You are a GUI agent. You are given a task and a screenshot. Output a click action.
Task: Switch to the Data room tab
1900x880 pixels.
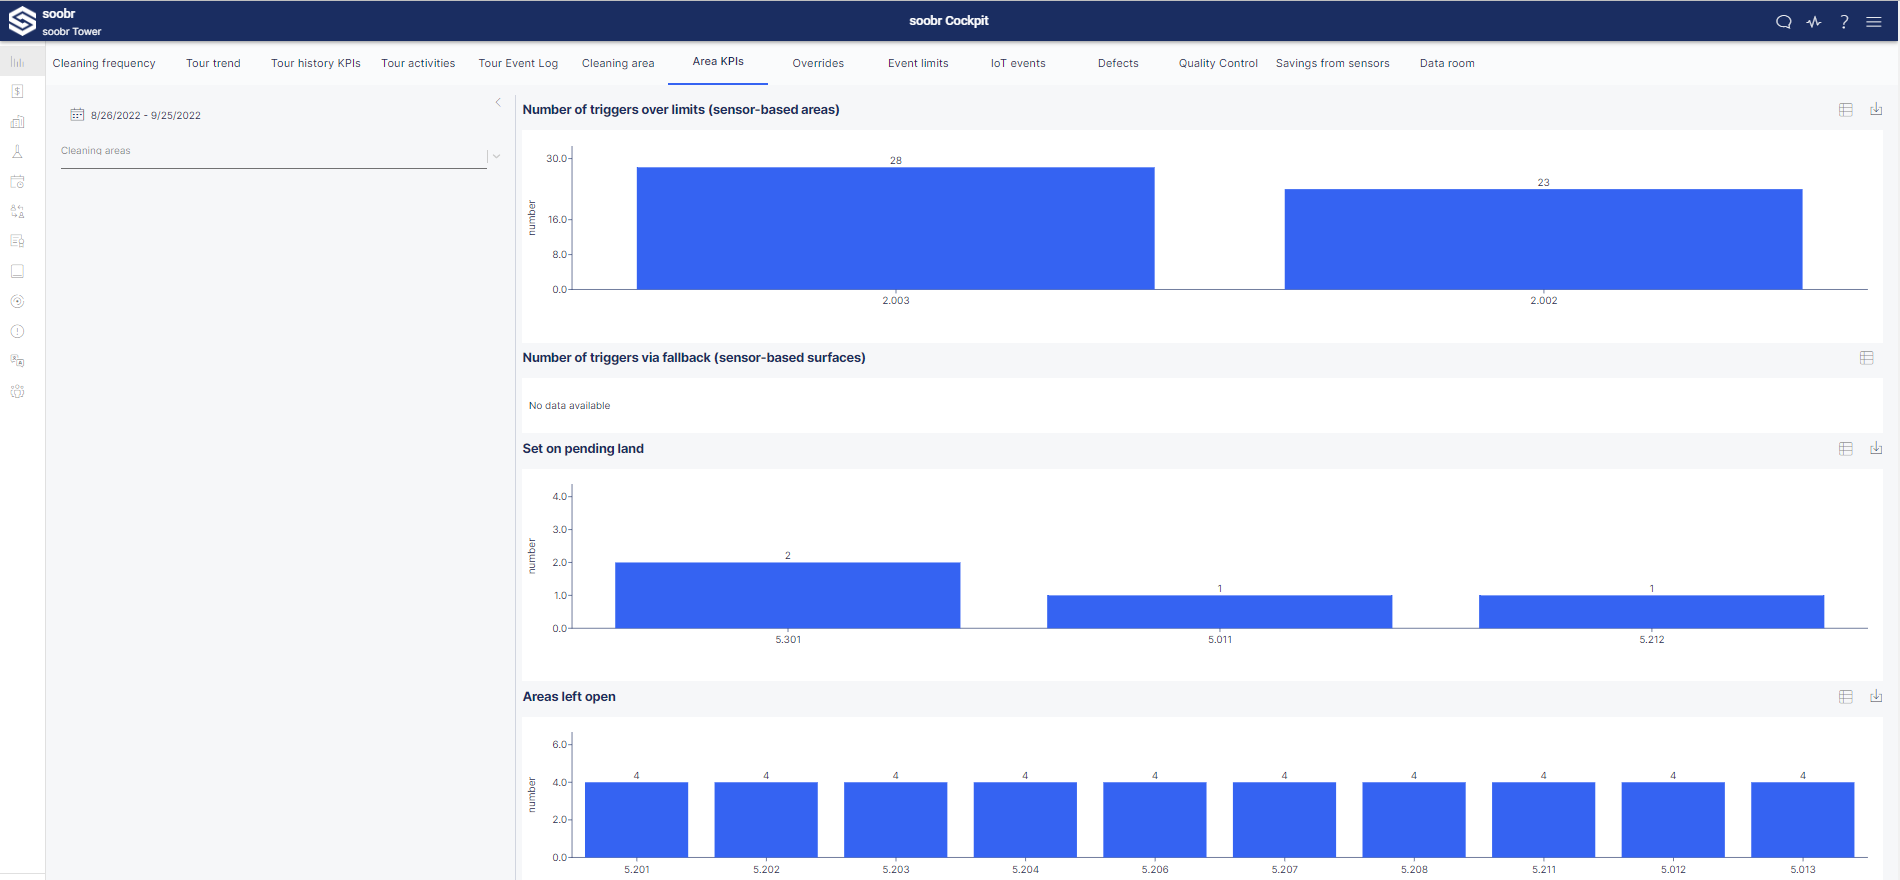point(1447,63)
